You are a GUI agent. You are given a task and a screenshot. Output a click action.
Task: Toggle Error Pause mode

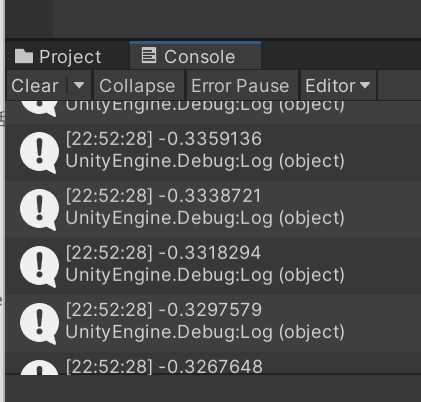(240, 86)
